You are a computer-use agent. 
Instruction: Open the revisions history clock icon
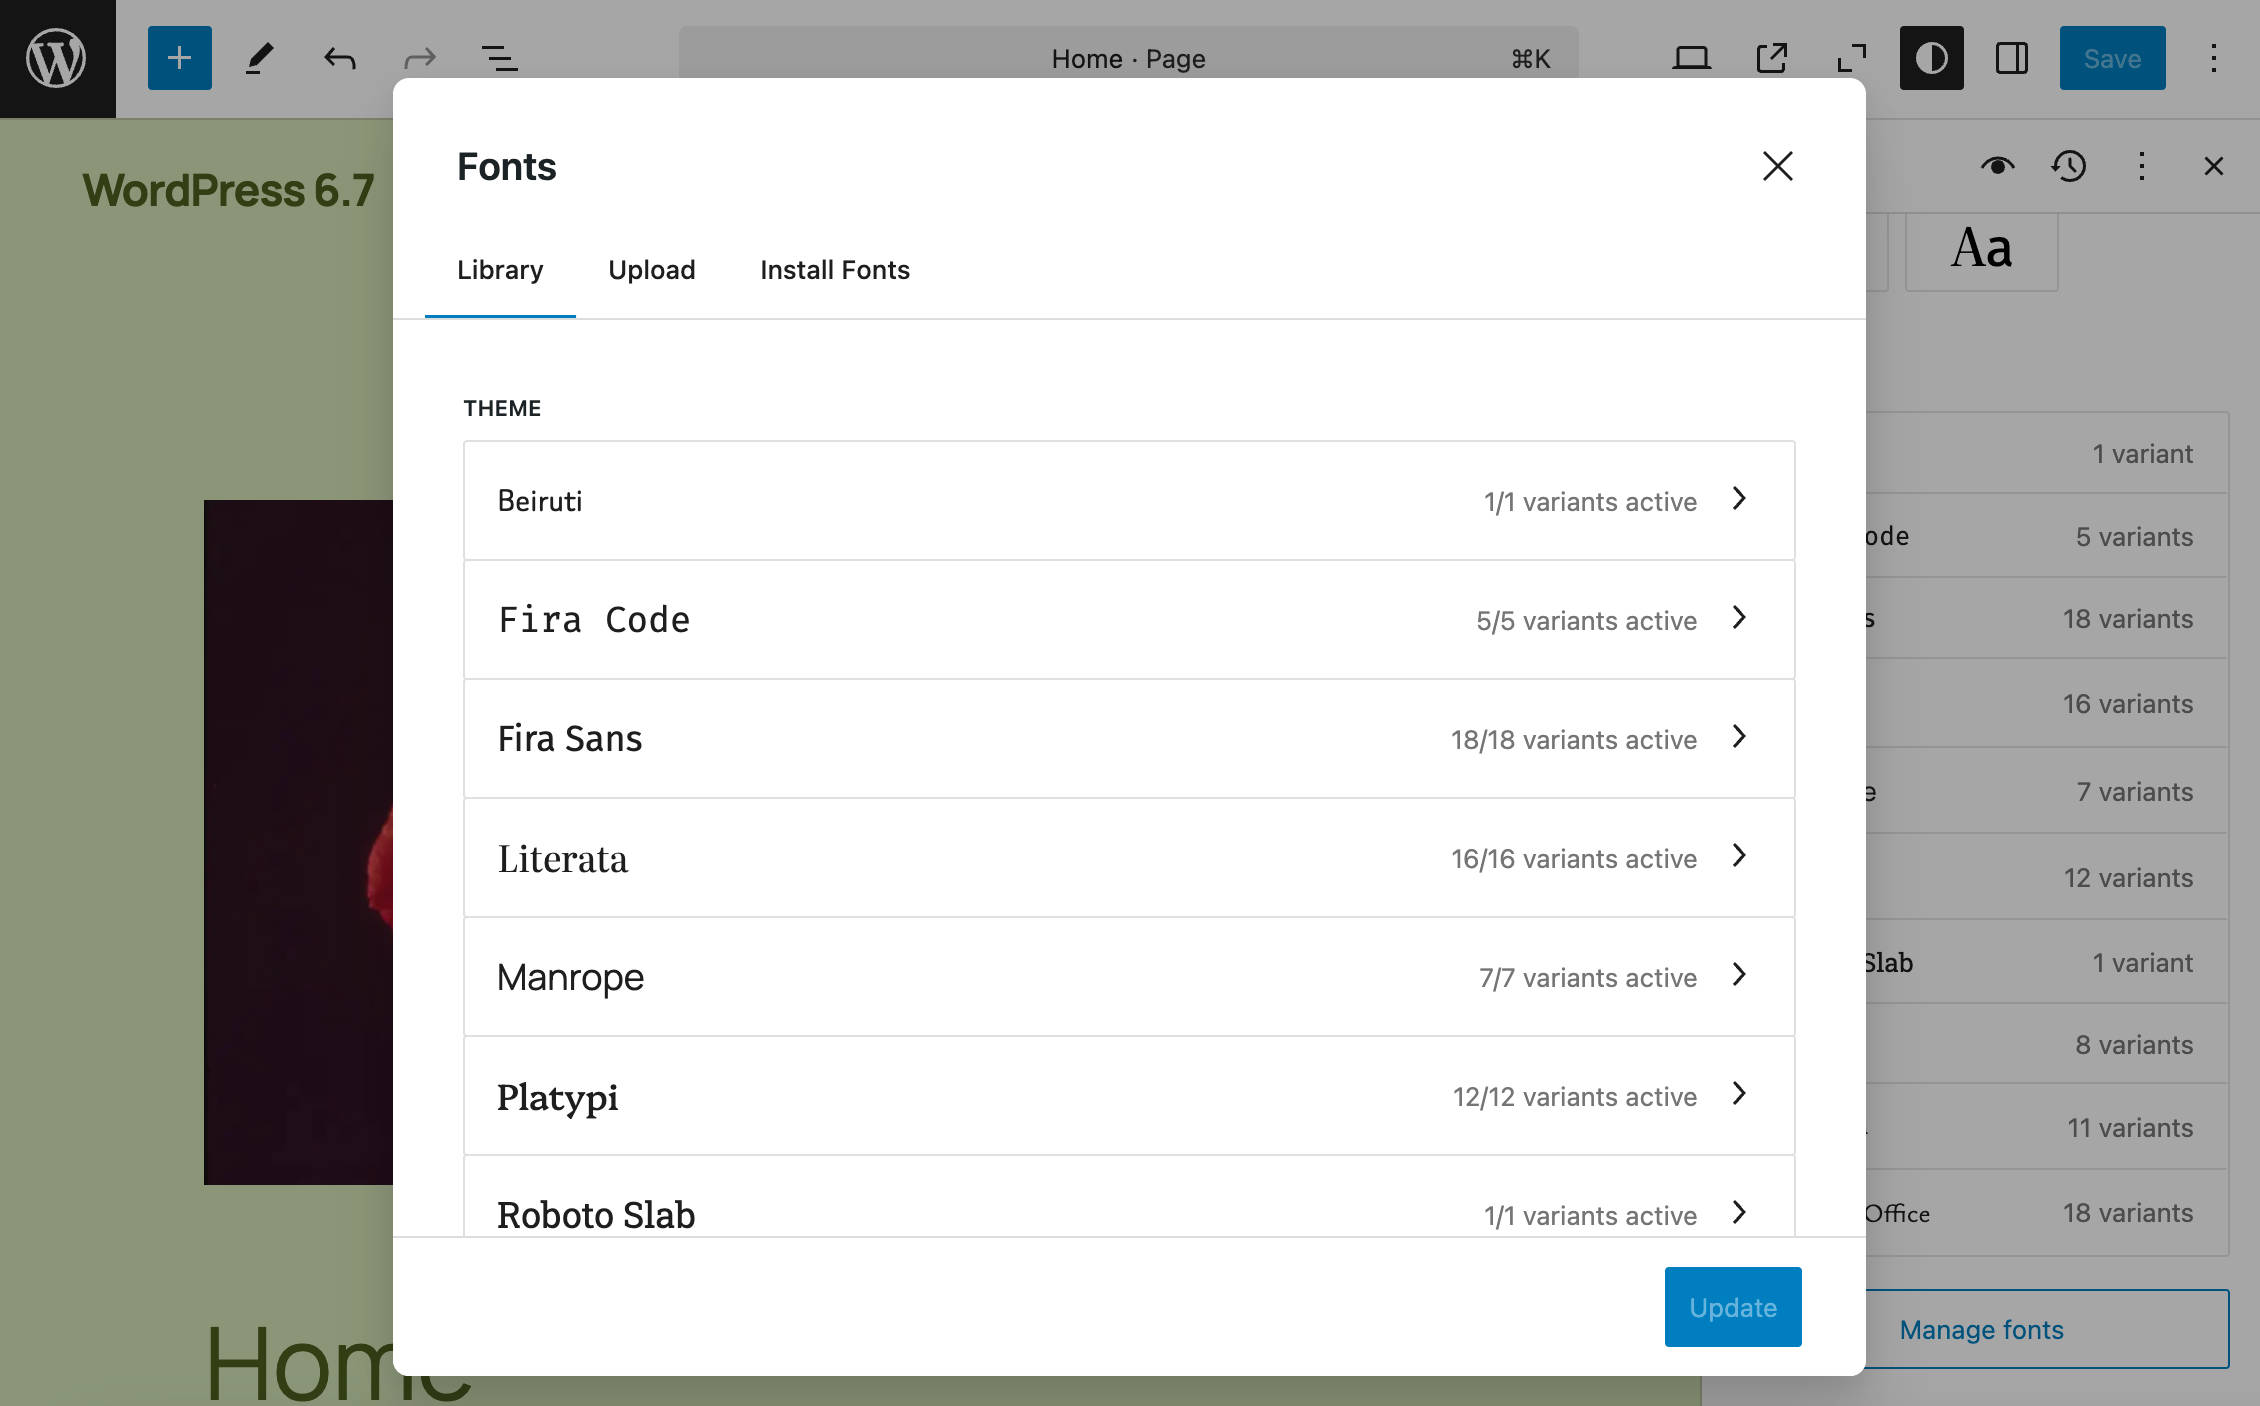(x=2068, y=166)
